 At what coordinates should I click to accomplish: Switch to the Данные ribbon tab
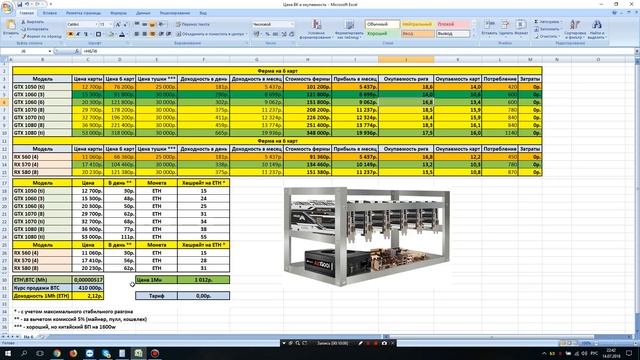(x=143, y=13)
